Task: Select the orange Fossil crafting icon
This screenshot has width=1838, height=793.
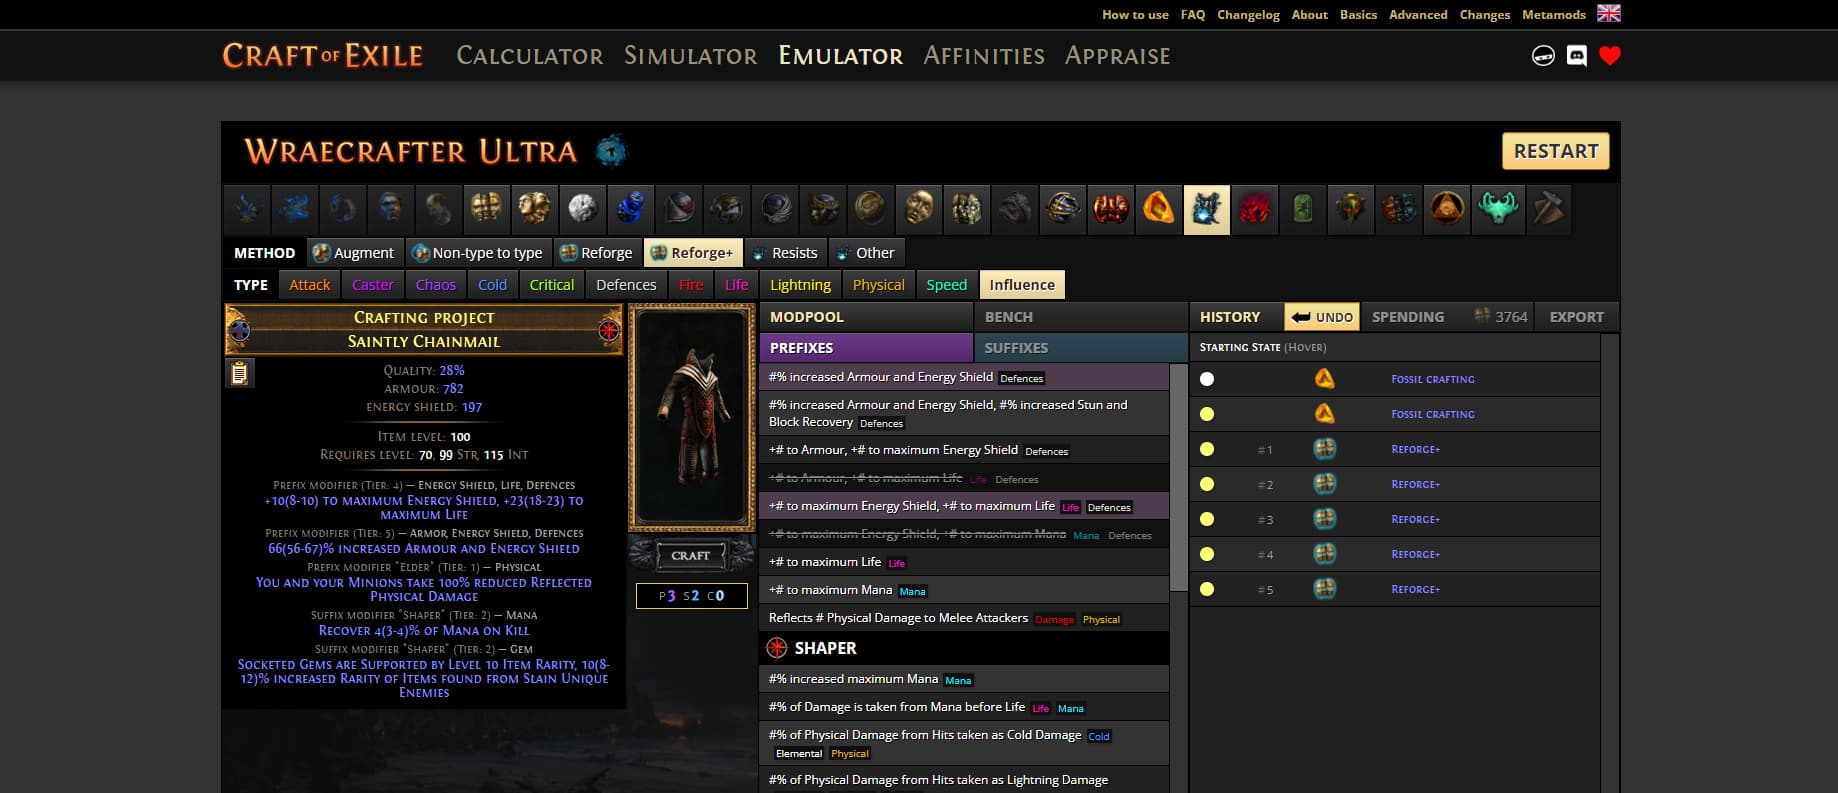Action: 1159,209
